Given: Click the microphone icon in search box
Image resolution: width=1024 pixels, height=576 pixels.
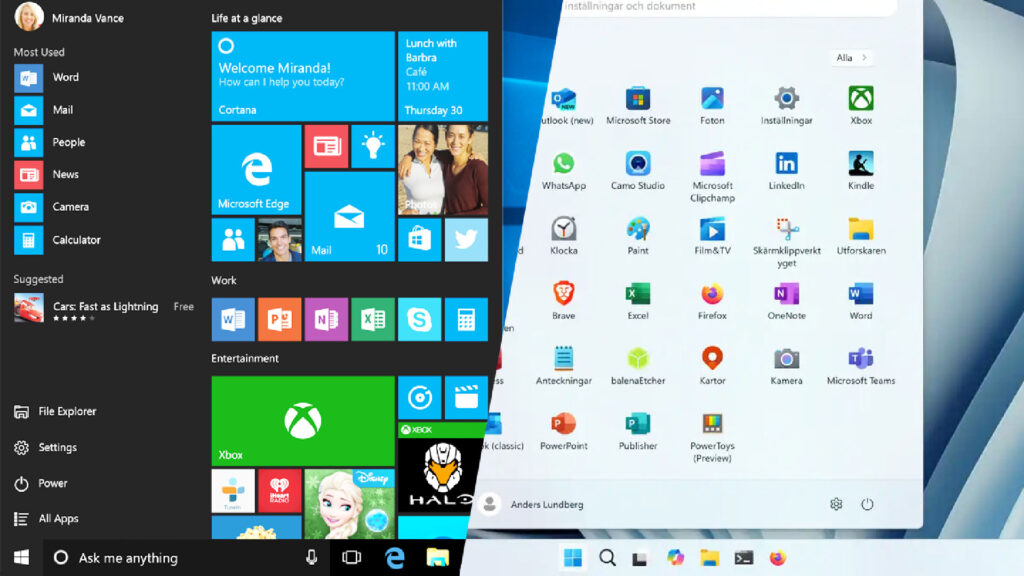Looking at the screenshot, I should [x=312, y=558].
